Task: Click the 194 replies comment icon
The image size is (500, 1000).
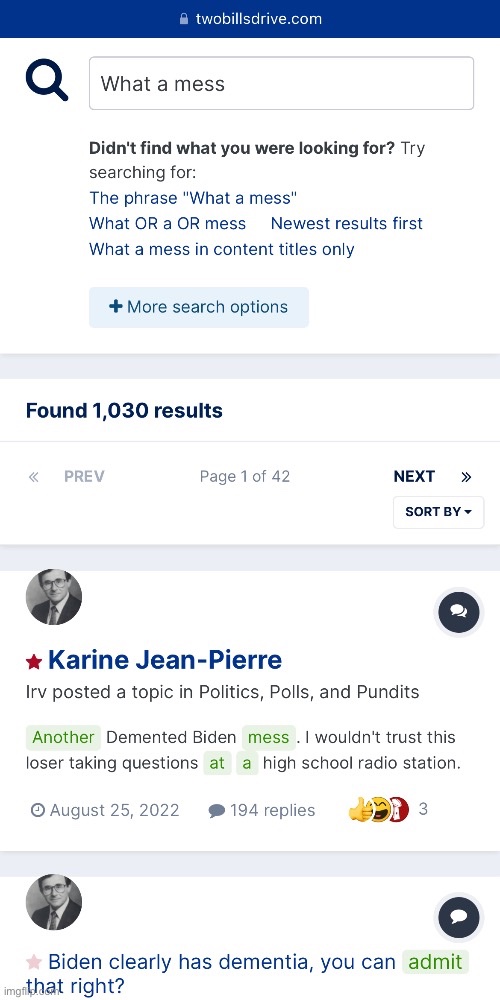Action: (x=217, y=811)
